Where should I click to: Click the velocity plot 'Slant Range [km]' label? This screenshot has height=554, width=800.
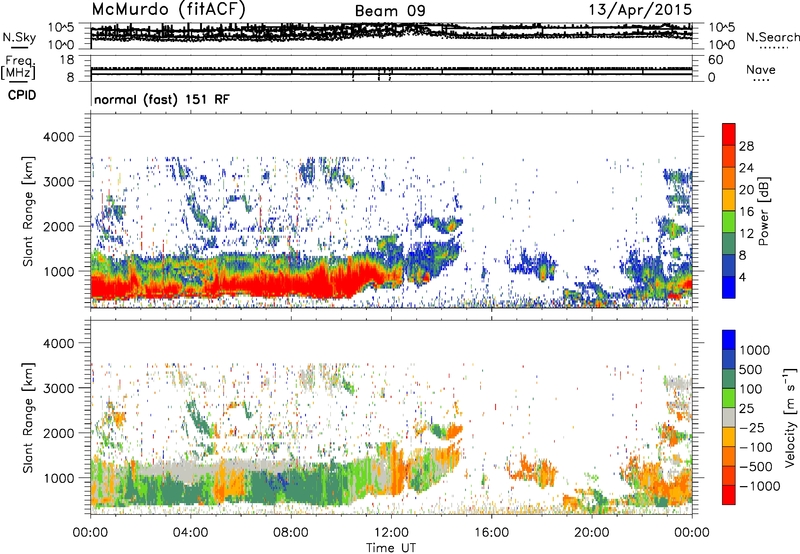tap(29, 418)
